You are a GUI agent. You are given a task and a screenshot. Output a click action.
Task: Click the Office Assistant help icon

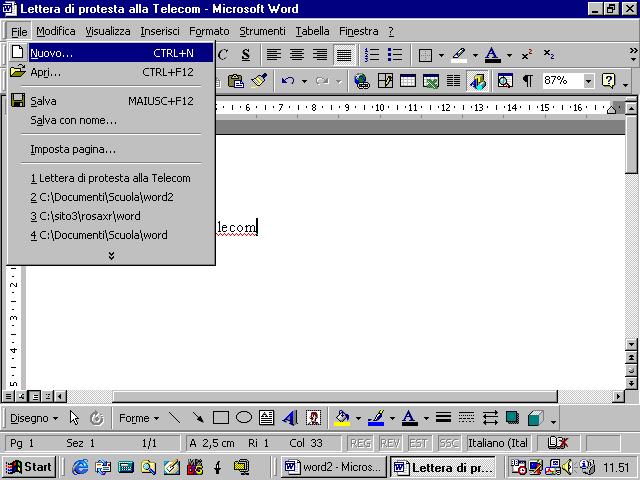[x=609, y=81]
